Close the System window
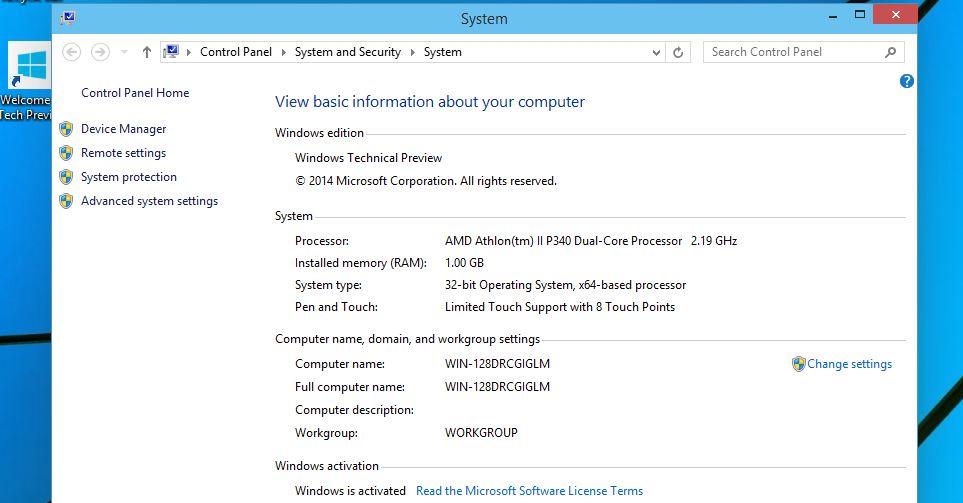The height and width of the screenshot is (503, 963). (895, 15)
